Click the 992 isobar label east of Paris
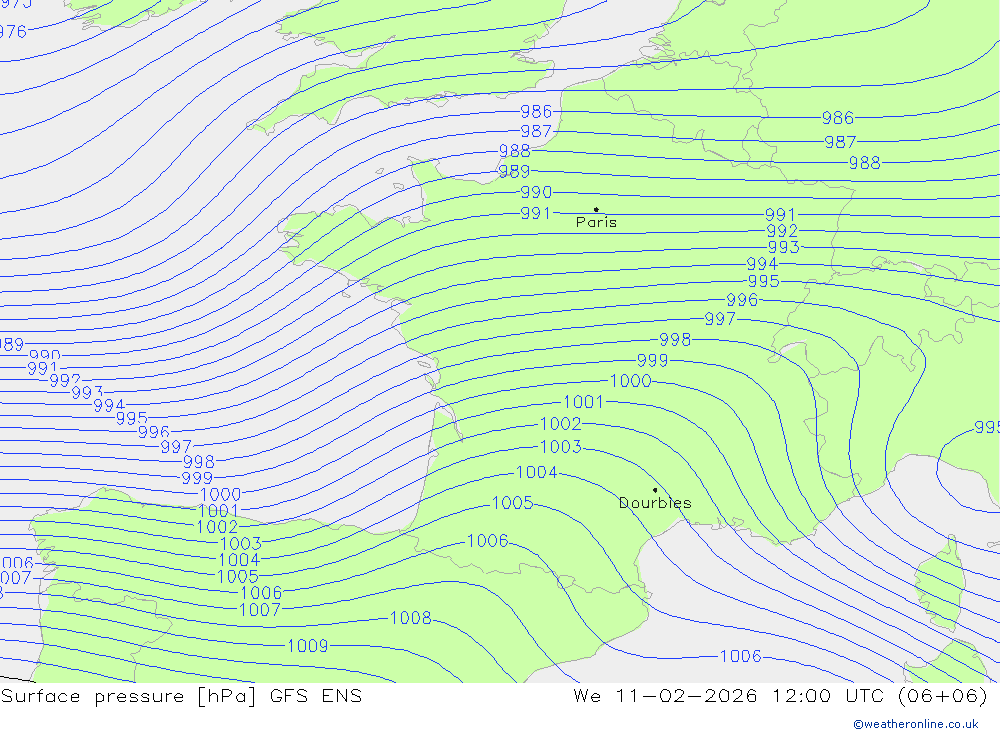Viewport: 1000px width, 733px height. (782, 231)
